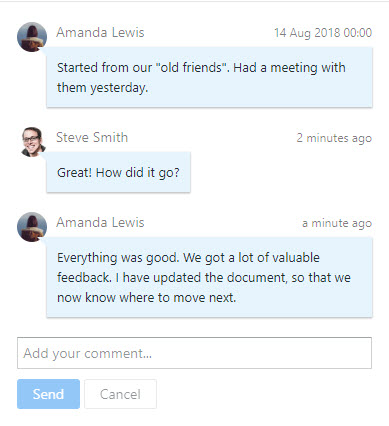Select the Steve Smith author name
The width and height of the screenshot is (389, 426).
[92, 137]
